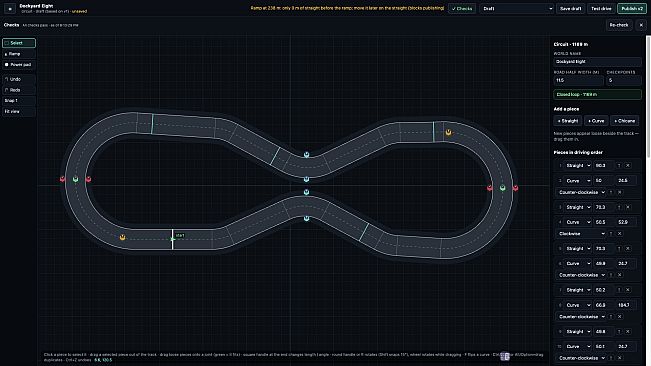Choose the Power pad tool
This screenshot has width=651, height=366.
click(19, 65)
